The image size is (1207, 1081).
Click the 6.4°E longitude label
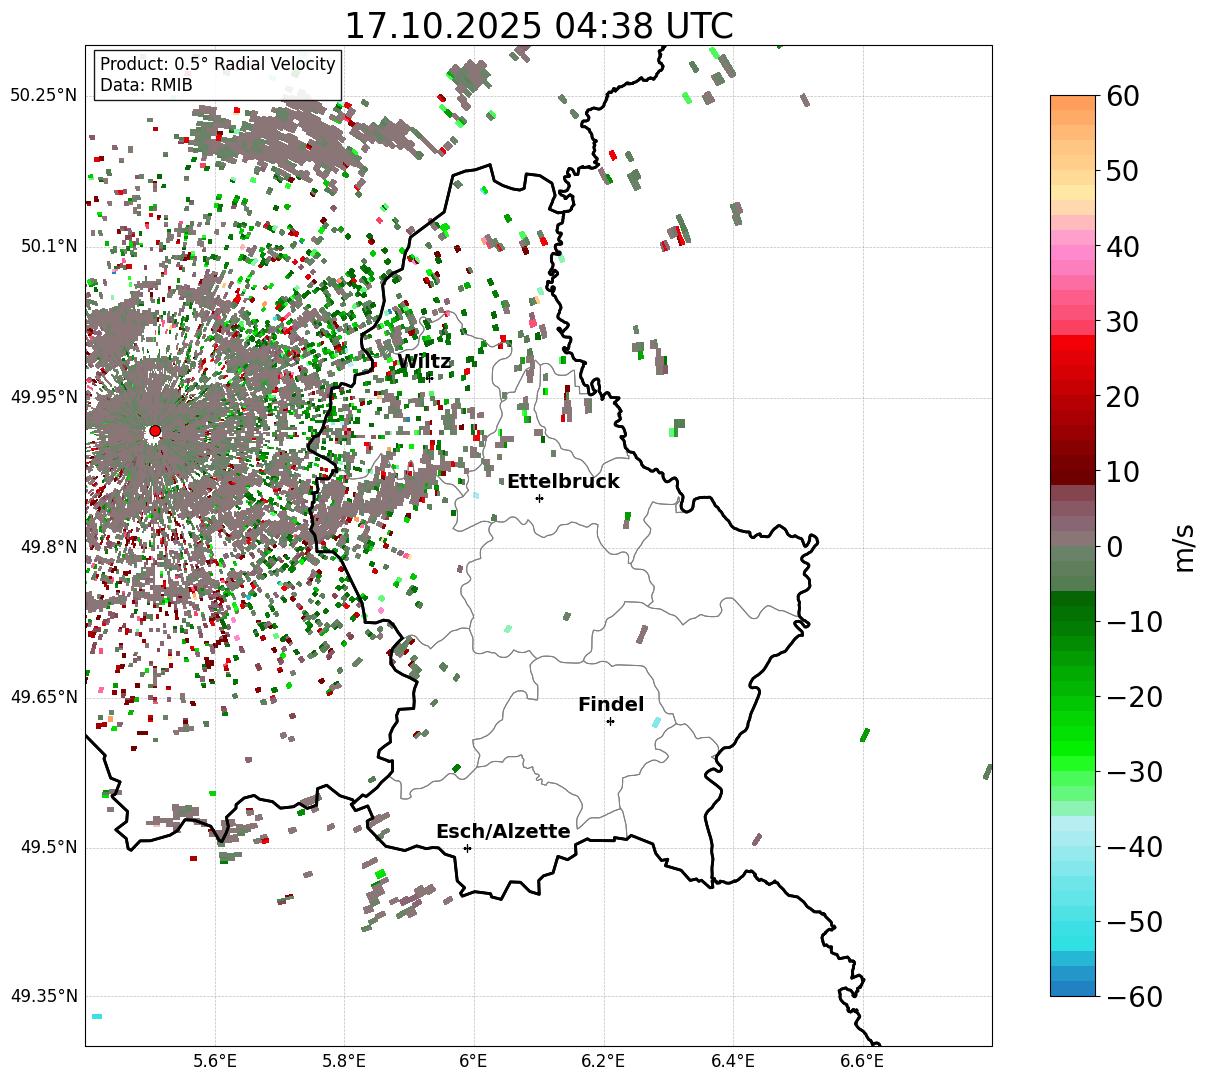point(733,1061)
